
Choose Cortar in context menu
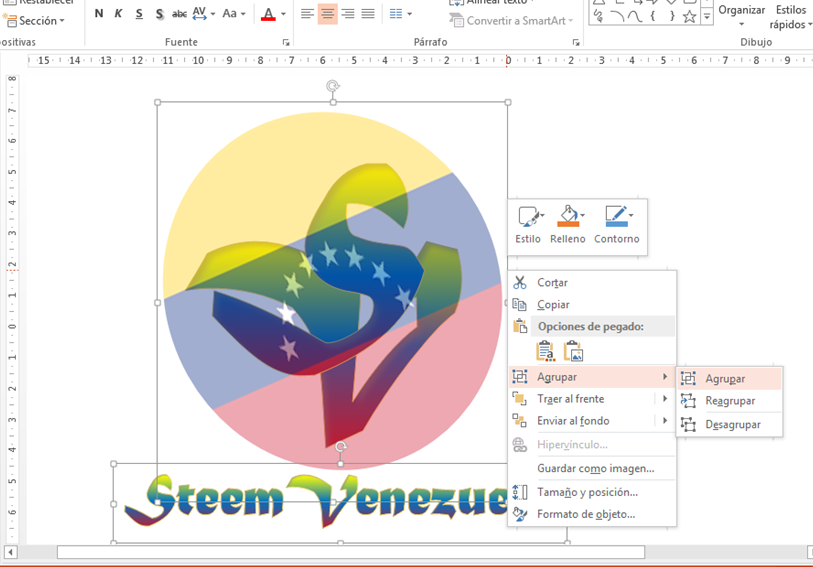pos(592,282)
